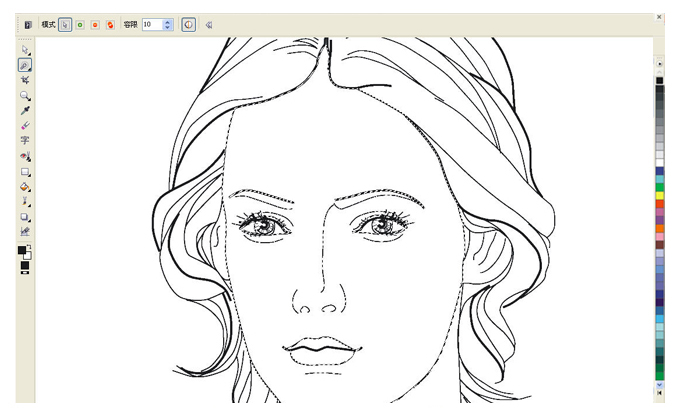This screenshot has width=680, height=416.
Task: Pick the orange swatch above light pink
Action: click(x=660, y=229)
